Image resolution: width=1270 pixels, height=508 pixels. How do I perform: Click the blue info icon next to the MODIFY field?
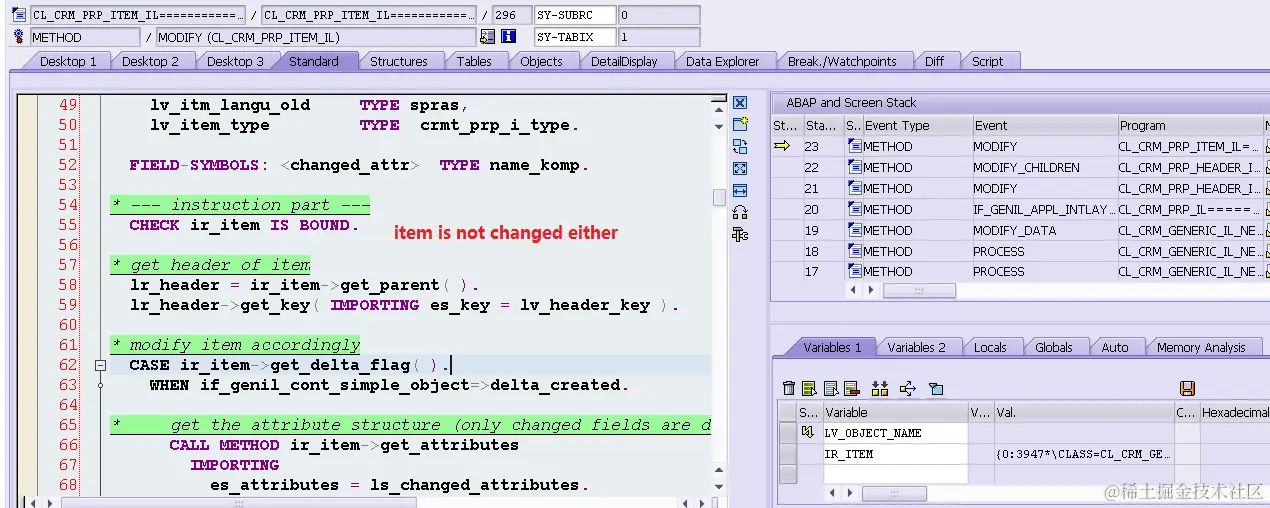click(508, 37)
